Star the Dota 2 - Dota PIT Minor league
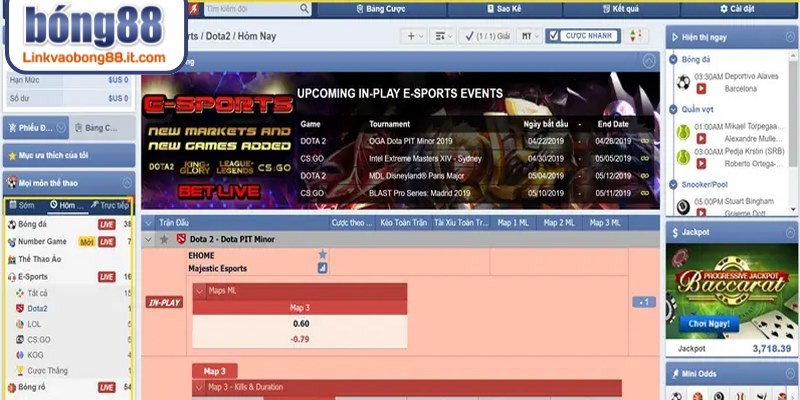The image size is (800, 400). point(163,239)
